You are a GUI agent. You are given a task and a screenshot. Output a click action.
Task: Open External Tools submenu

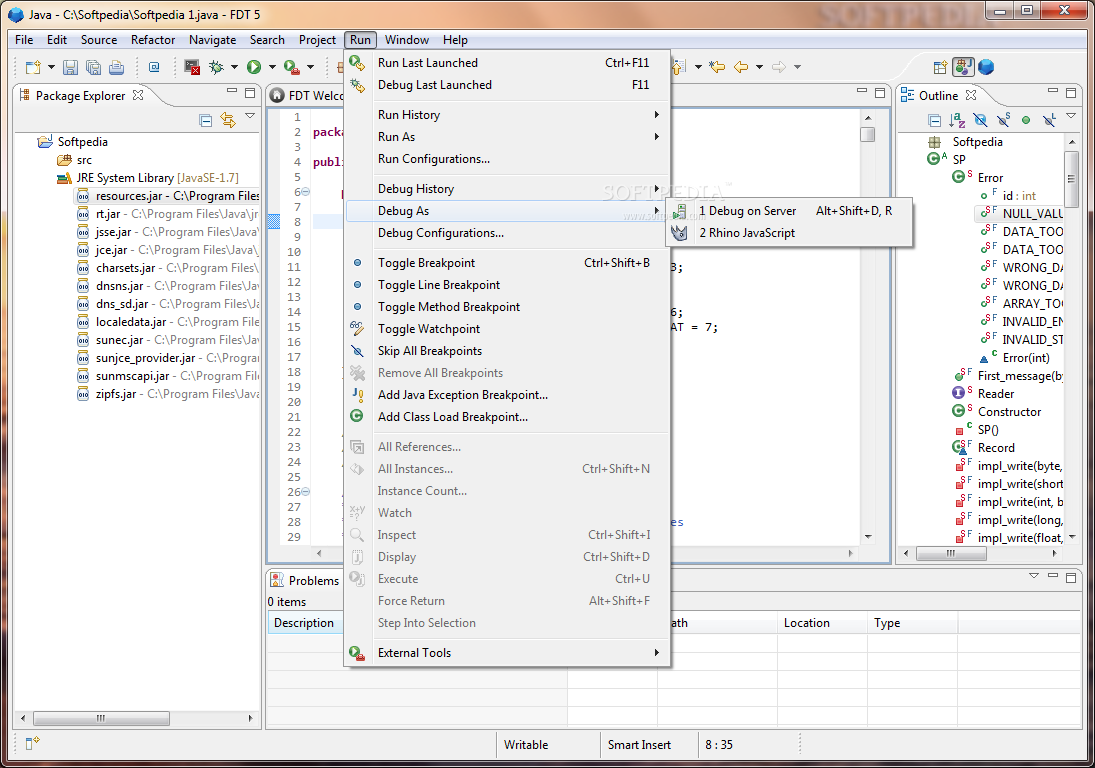pos(508,653)
